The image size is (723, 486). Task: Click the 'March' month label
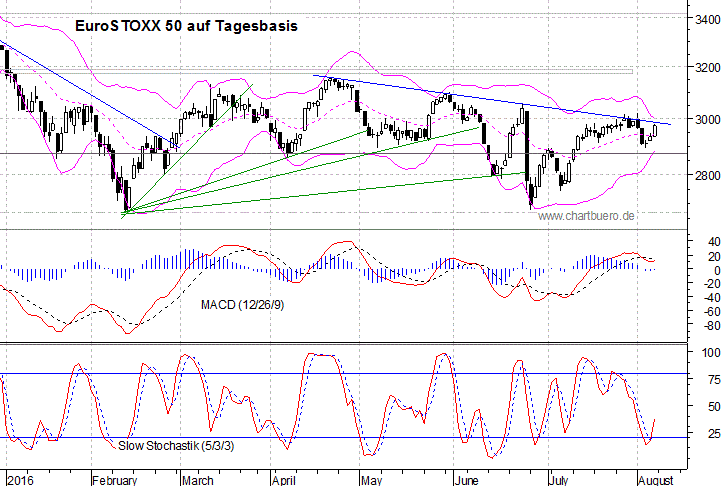coord(197,480)
